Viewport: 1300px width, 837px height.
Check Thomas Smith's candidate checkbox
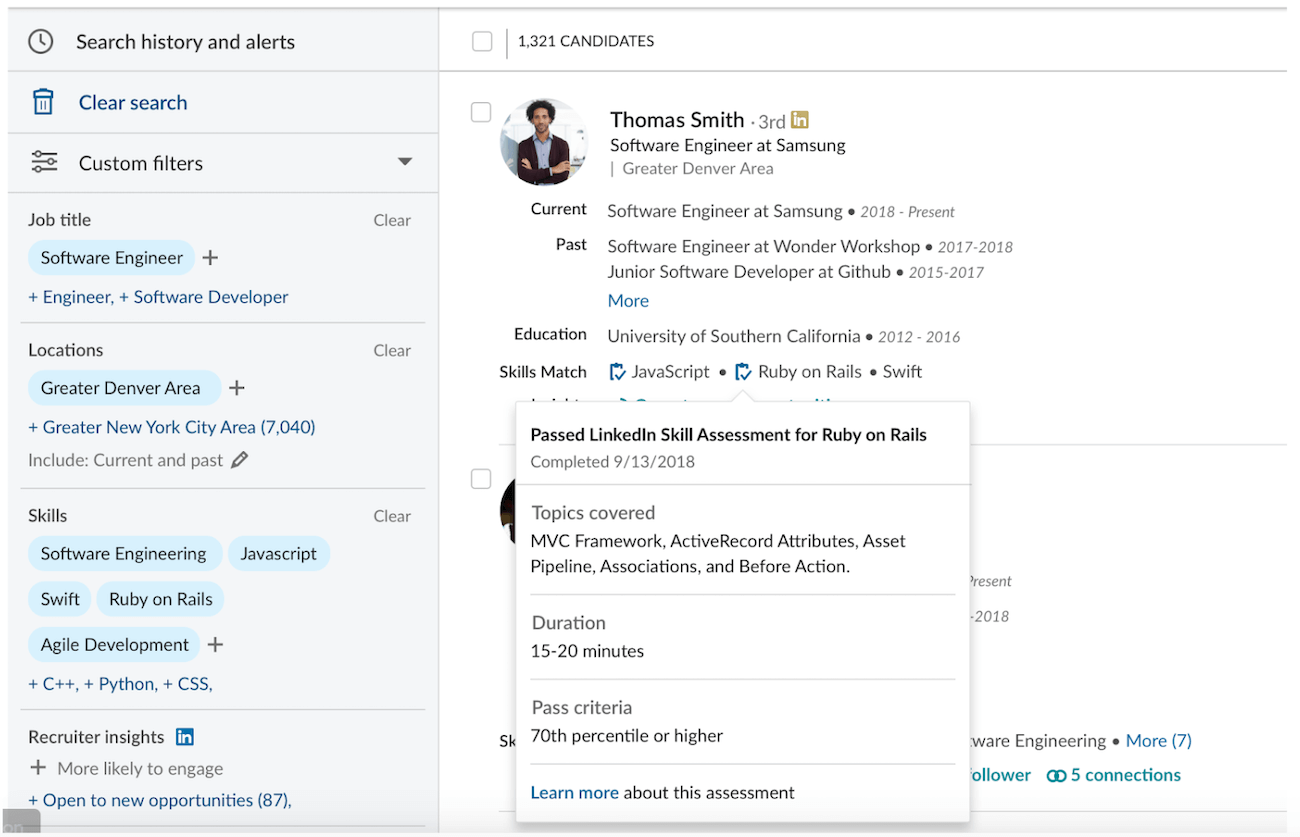[x=481, y=112]
